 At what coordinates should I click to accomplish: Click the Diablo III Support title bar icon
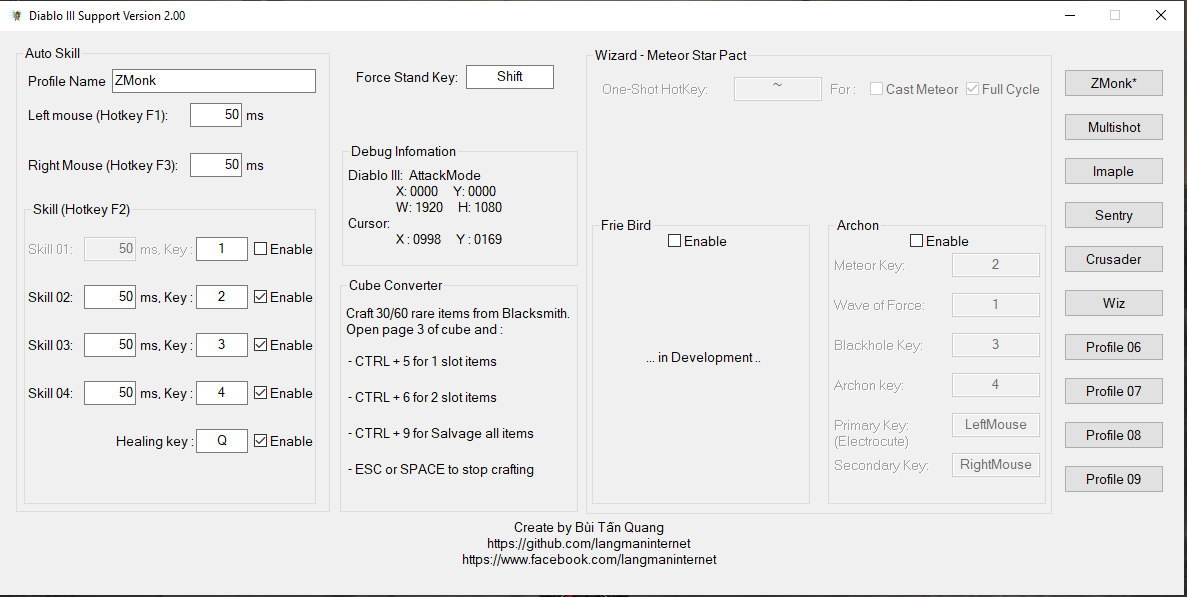(x=17, y=15)
